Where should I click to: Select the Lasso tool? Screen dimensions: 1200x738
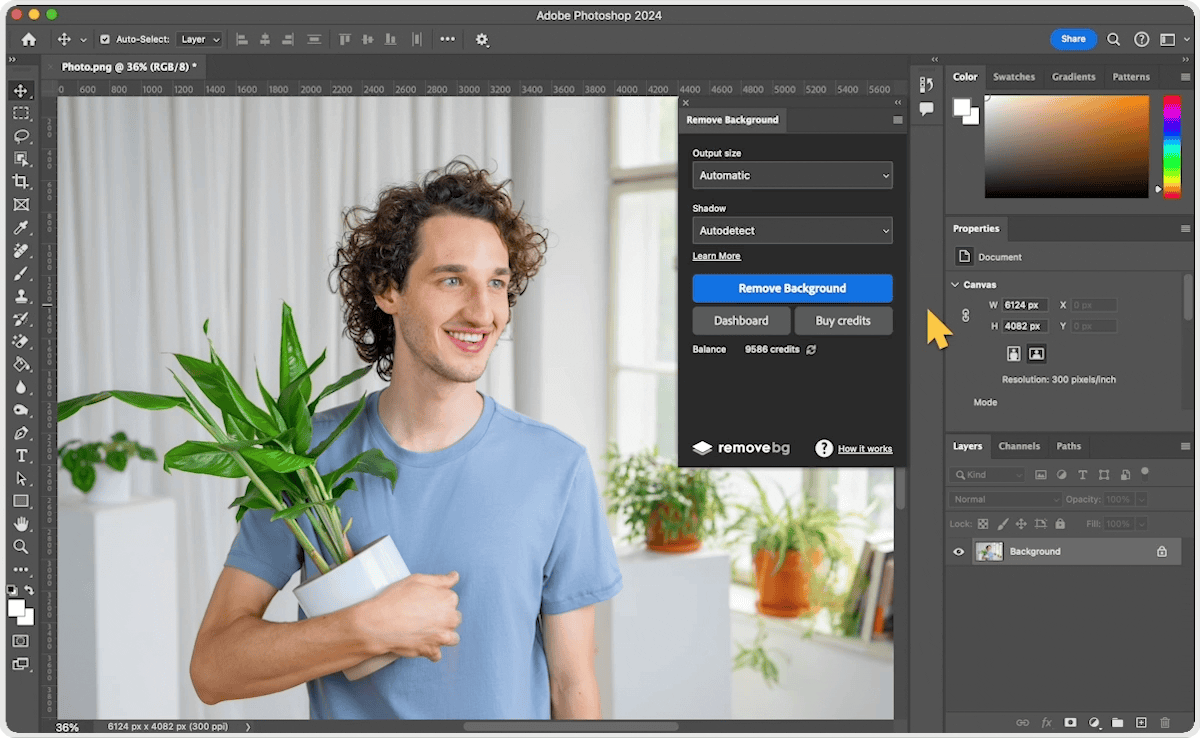click(x=22, y=135)
